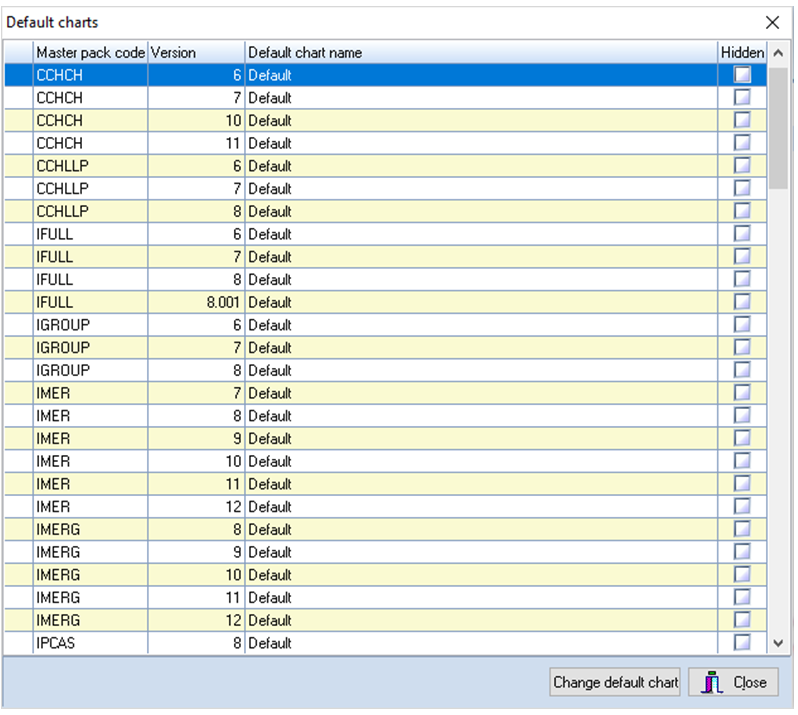Tick Hidden checkbox for IGROUP version 7

click(x=742, y=348)
